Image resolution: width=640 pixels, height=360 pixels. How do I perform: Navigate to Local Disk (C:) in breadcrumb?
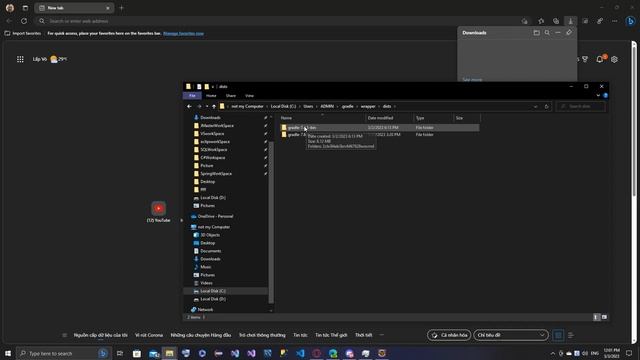click(x=283, y=107)
